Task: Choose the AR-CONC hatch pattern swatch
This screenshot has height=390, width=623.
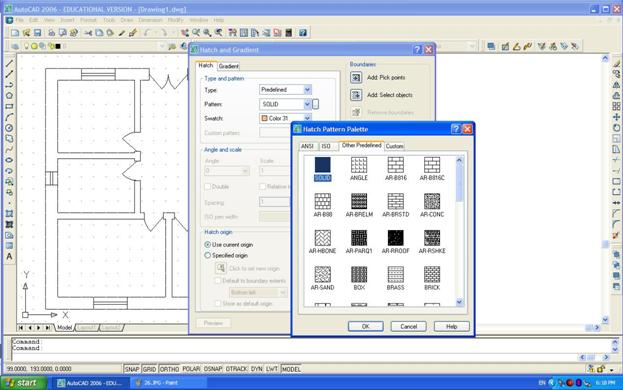Action: [432, 201]
